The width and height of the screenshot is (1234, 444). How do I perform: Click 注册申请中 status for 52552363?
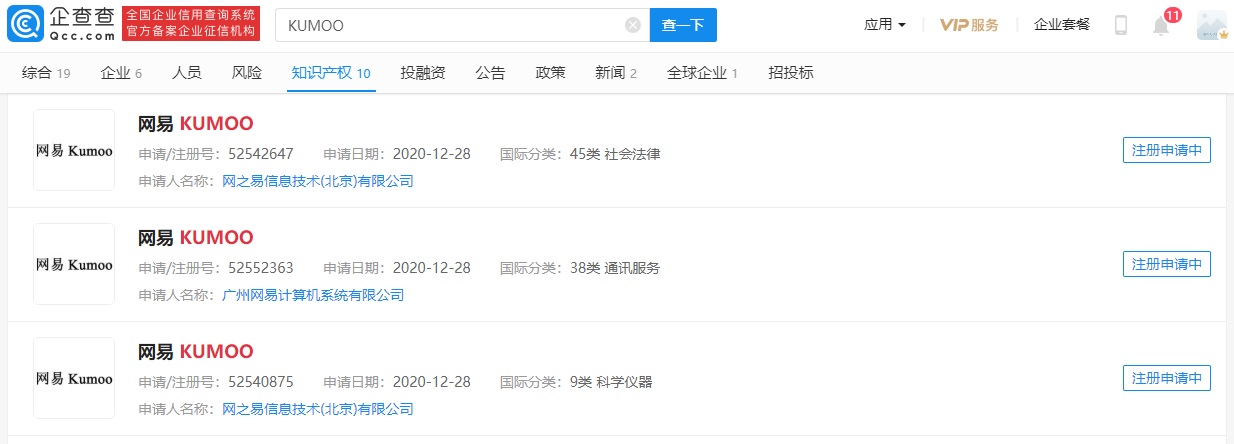[1167, 264]
